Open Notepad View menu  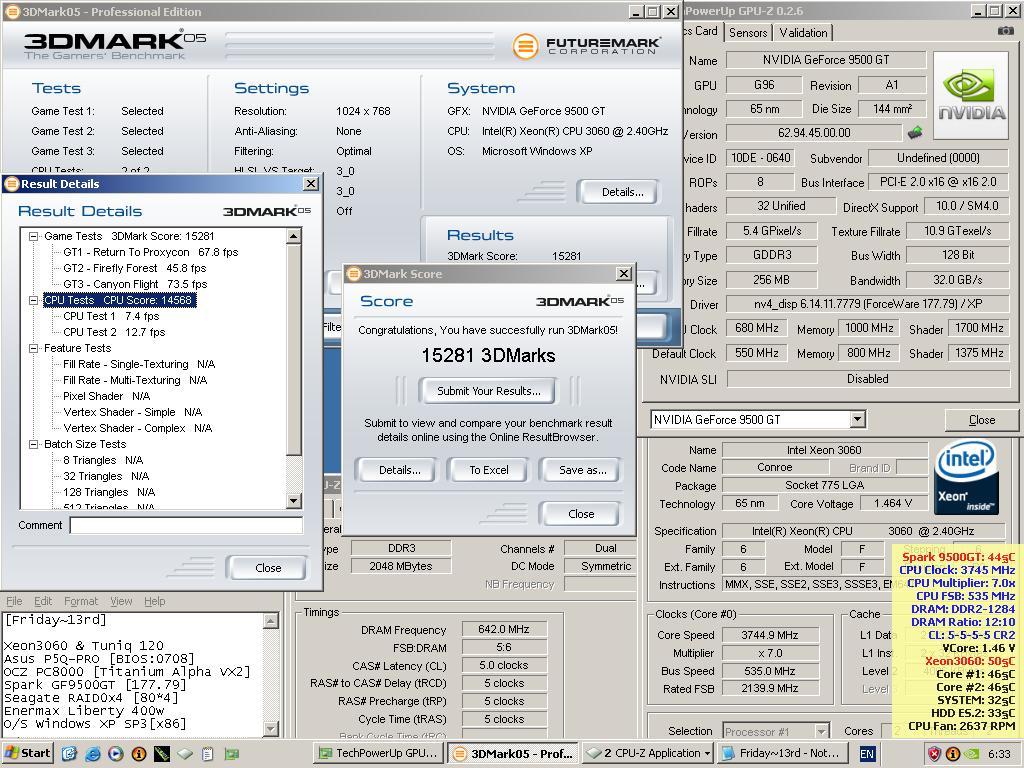tap(121, 601)
